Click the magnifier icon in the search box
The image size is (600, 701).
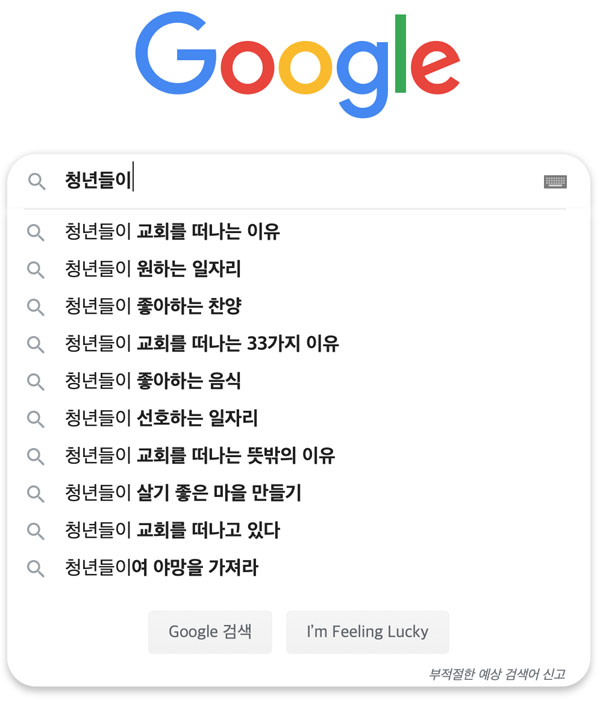tap(36, 182)
